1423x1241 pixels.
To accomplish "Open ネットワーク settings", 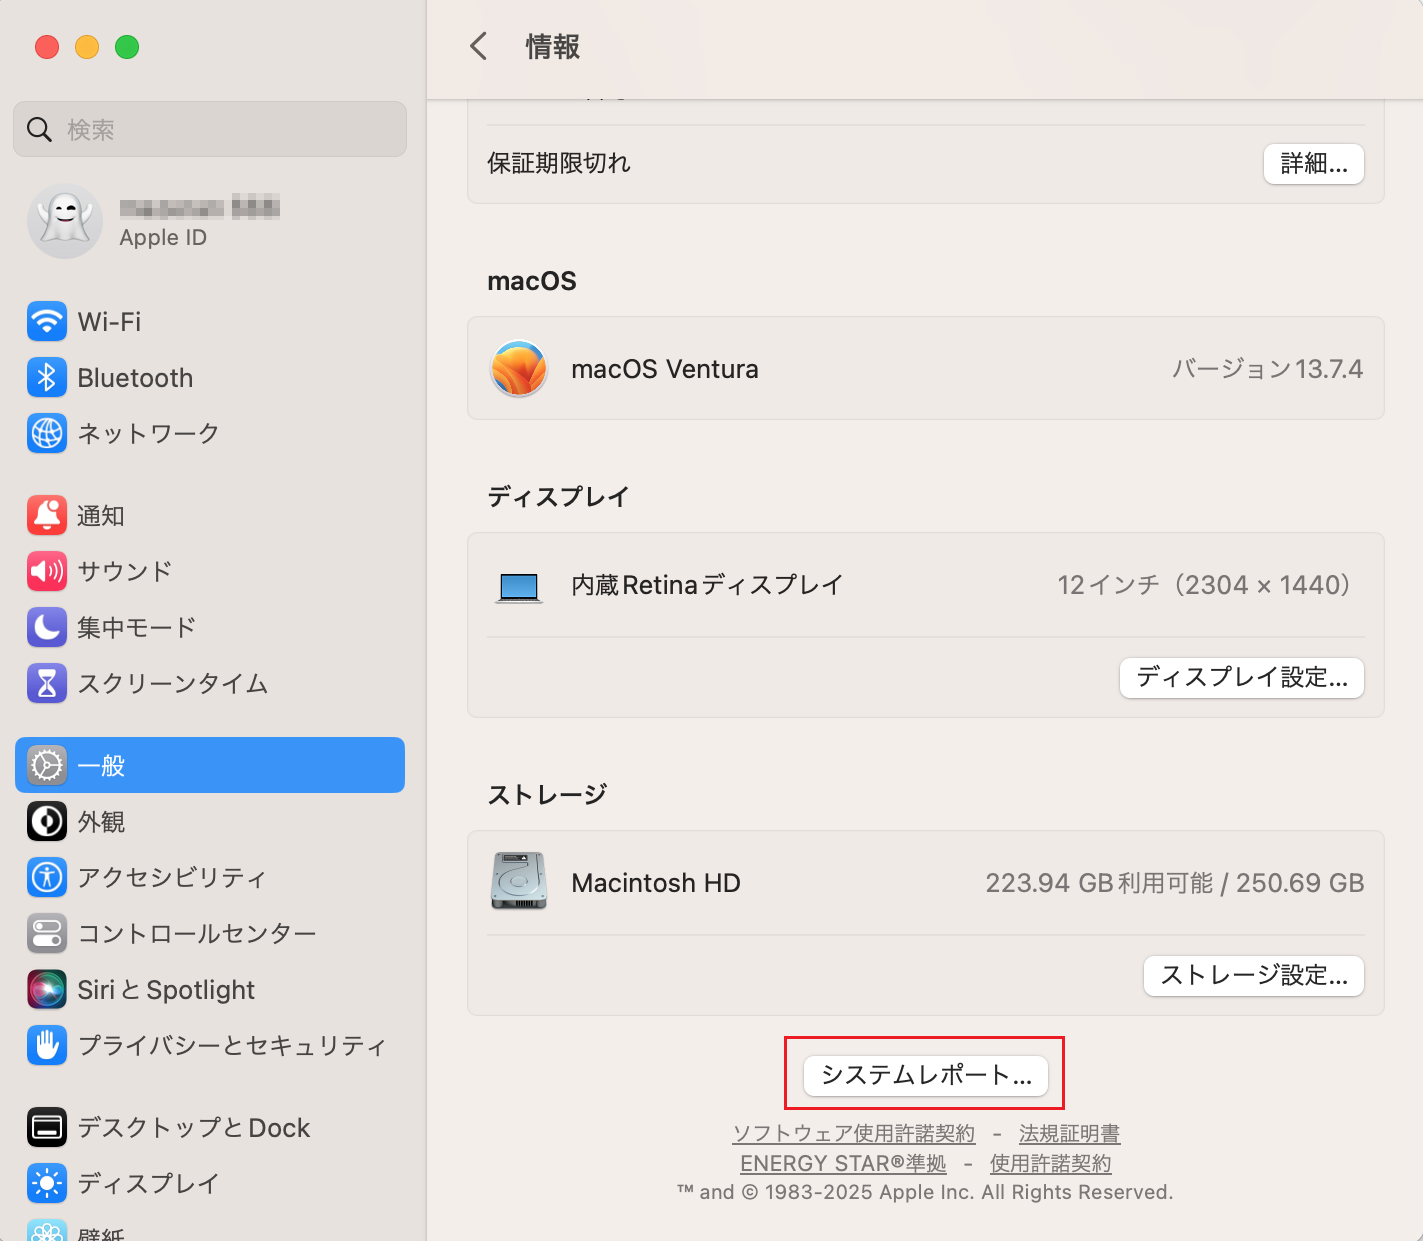I will (x=148, y=433).
